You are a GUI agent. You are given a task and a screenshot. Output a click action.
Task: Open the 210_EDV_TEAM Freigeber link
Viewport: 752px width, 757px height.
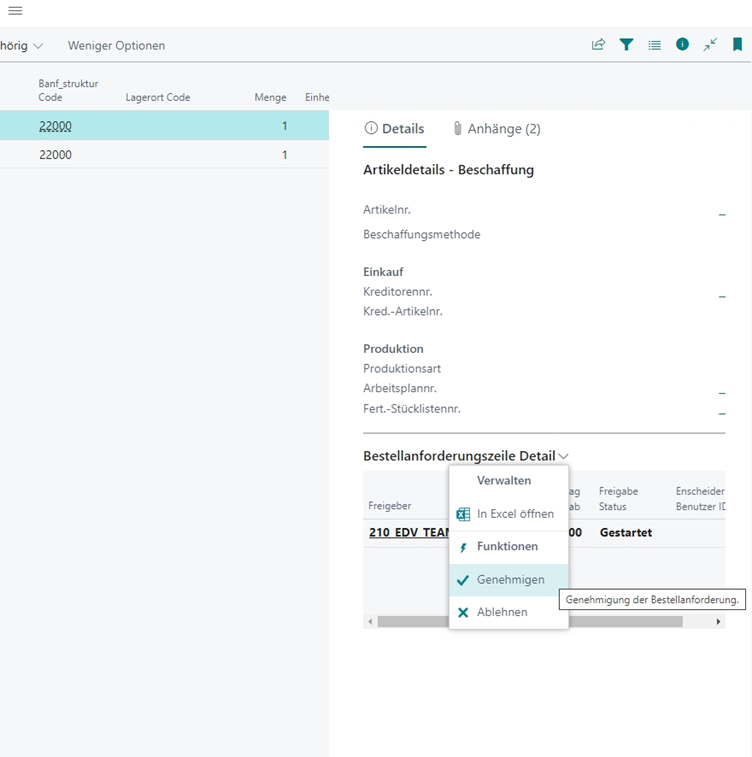[408, 533]
